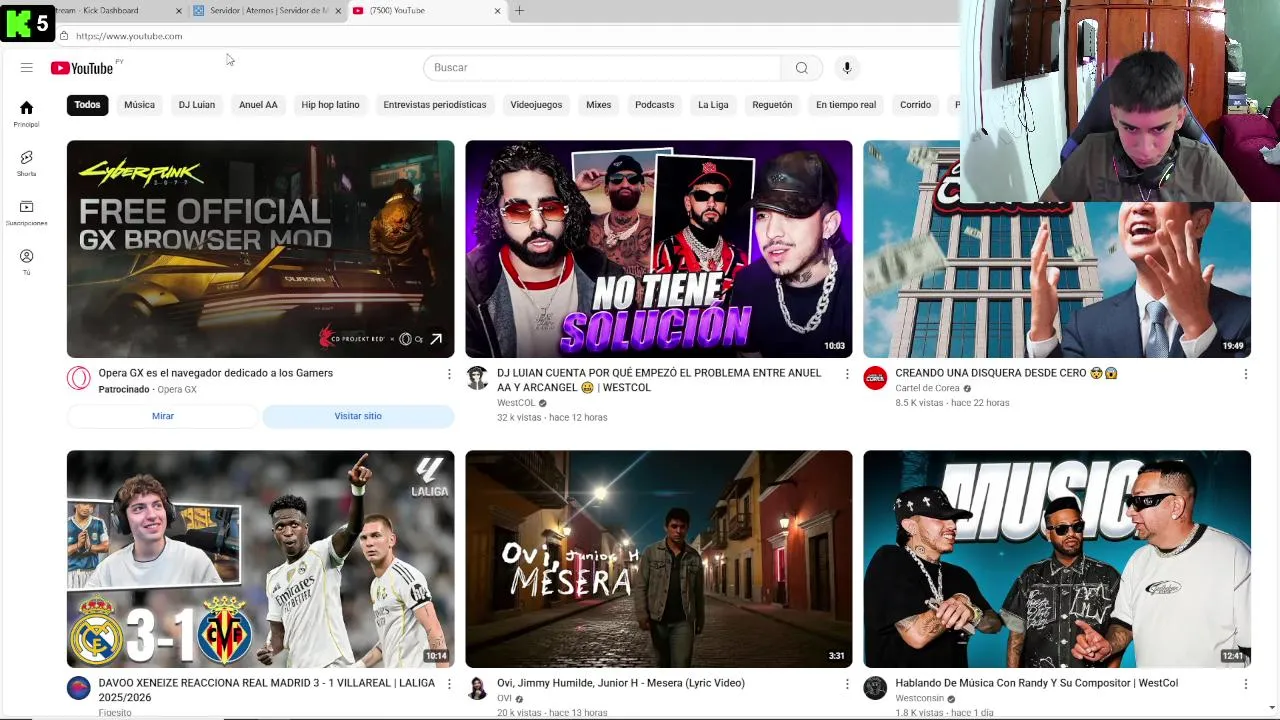1280x720 pixels.
Task: Open WestCOL channel avatar
Action: click(x=477, y=378)
